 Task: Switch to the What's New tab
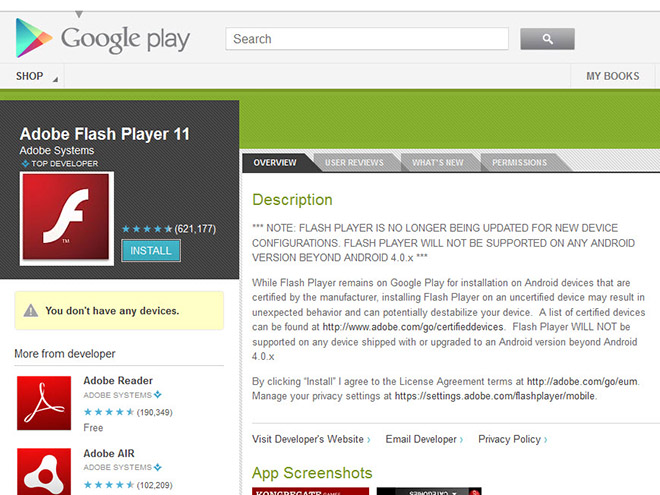coord(437,162)
